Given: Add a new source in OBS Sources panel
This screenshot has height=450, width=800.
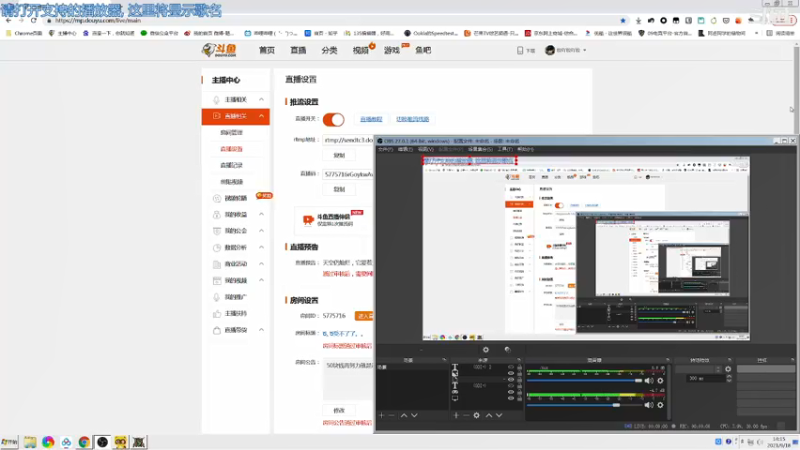Looking at the screenshot, I should pyautogui.click(x=456, y=415).
